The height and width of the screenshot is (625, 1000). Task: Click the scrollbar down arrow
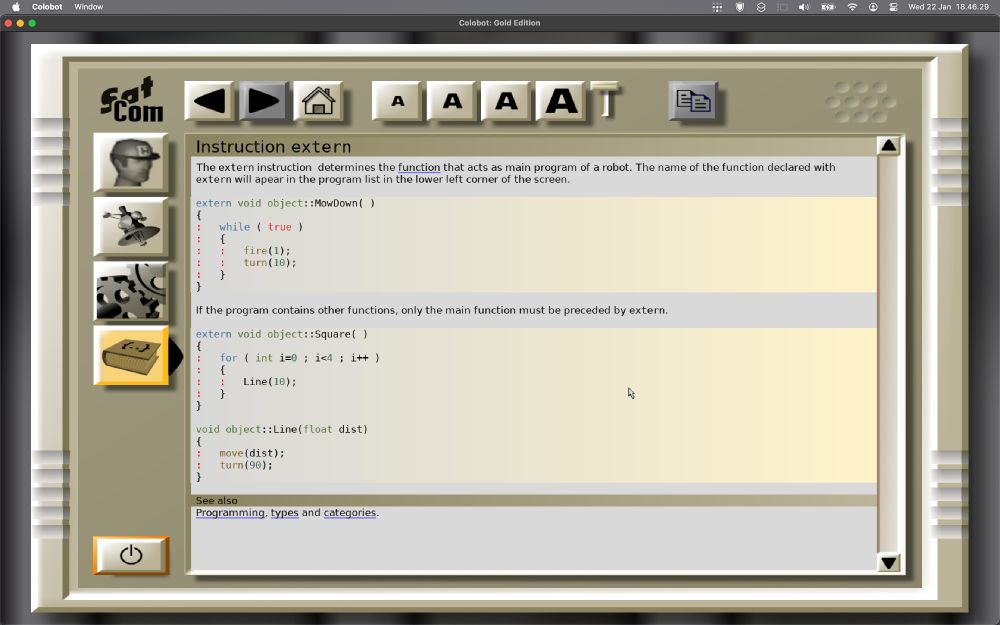(888, 562)
